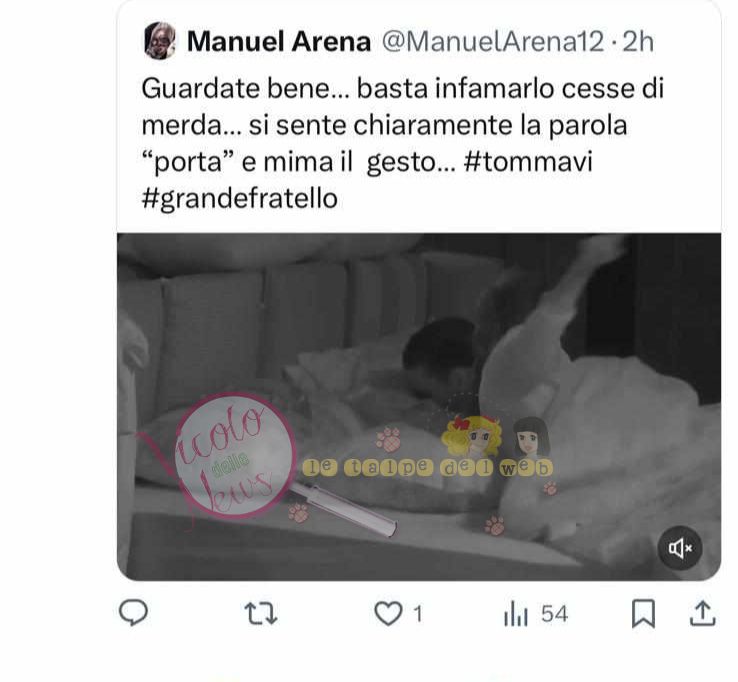738x682 pixels.
Task: Play the embedded video clip
Action: tap(419, 407)
